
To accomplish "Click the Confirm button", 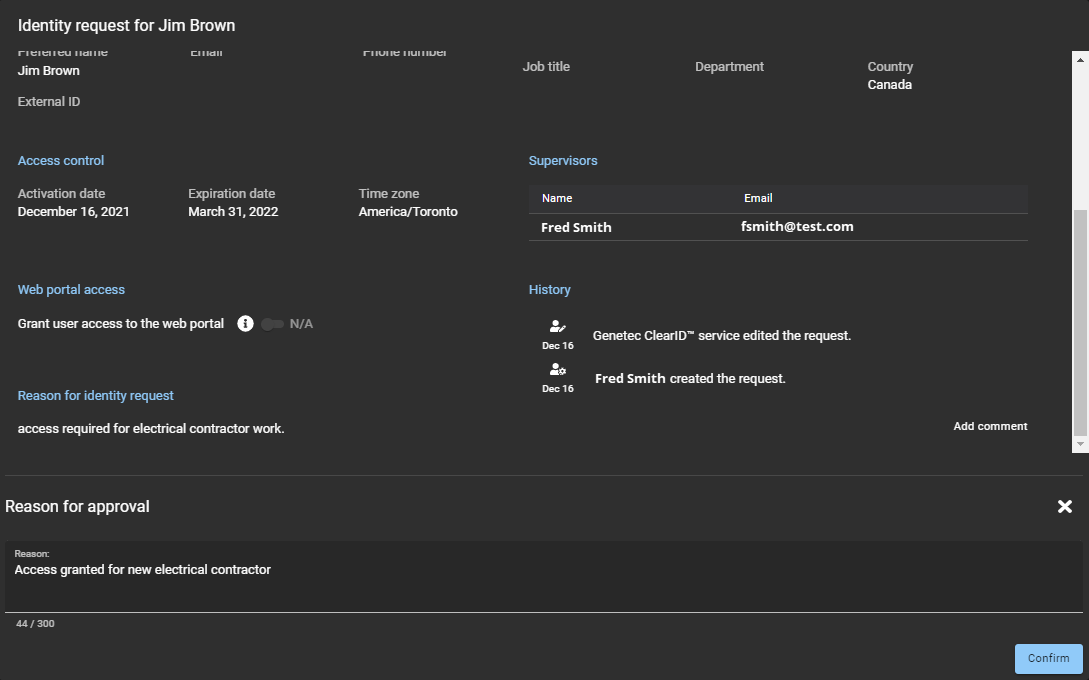I will (x=1048, y=658).
